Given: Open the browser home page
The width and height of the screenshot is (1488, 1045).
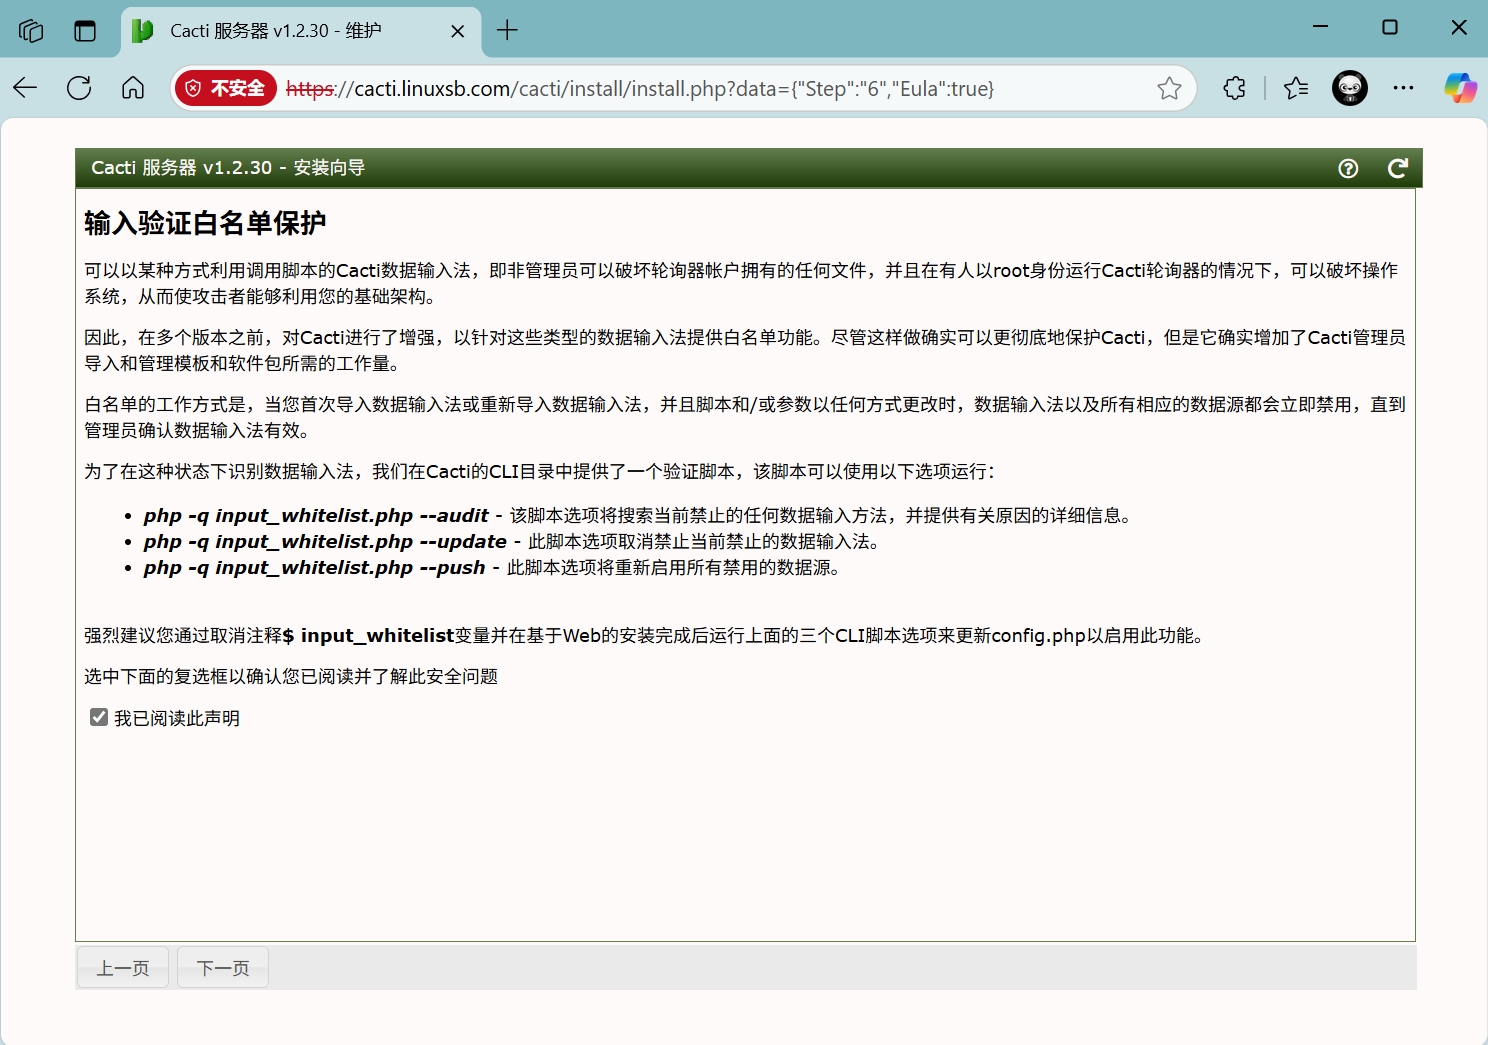Looking at the screenshot, I should [133, 88].
